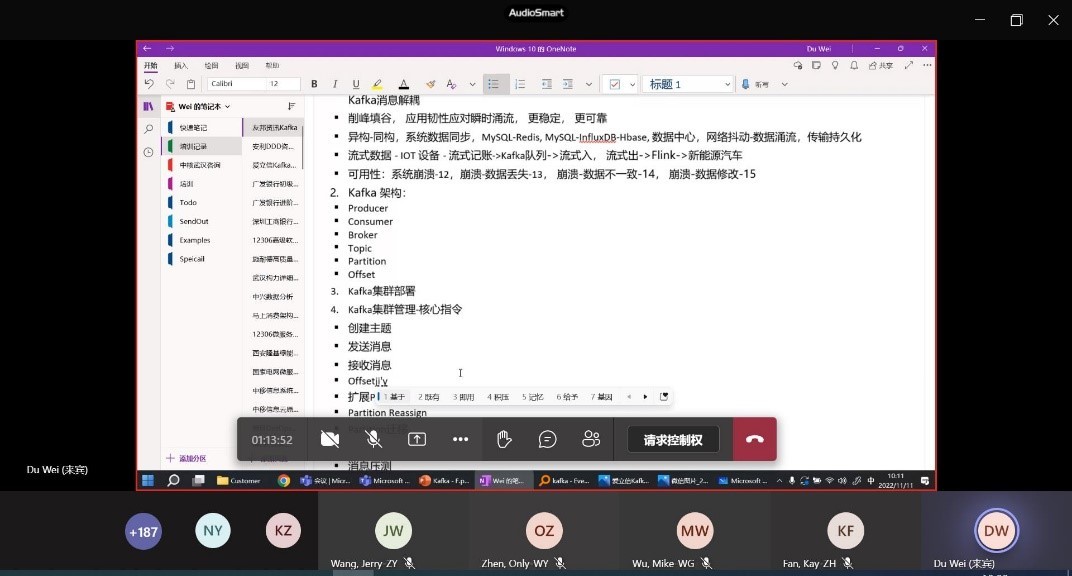Toggle the notebook navigation pane
The image size is (1072, 576).
(x=148, y=107)
